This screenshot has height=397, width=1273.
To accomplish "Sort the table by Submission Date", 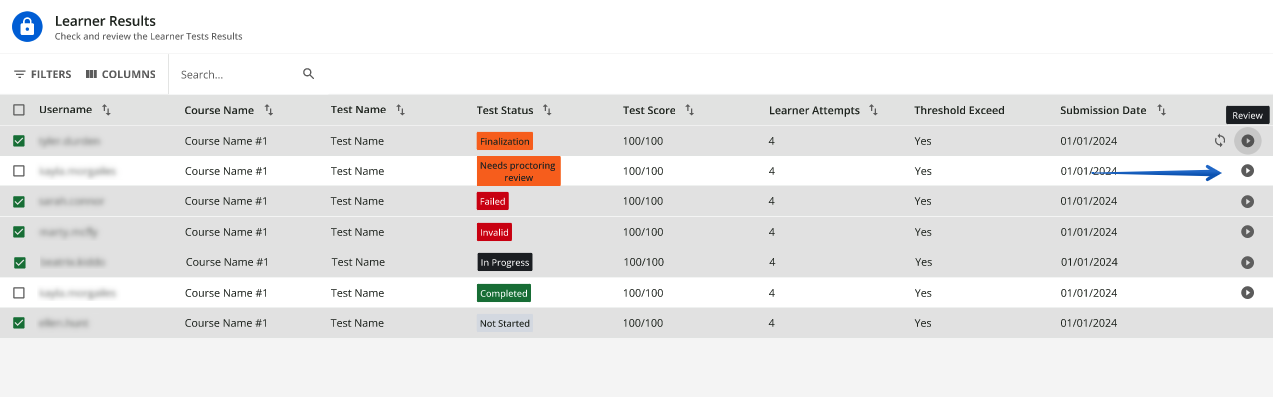I will [1161, 110].
